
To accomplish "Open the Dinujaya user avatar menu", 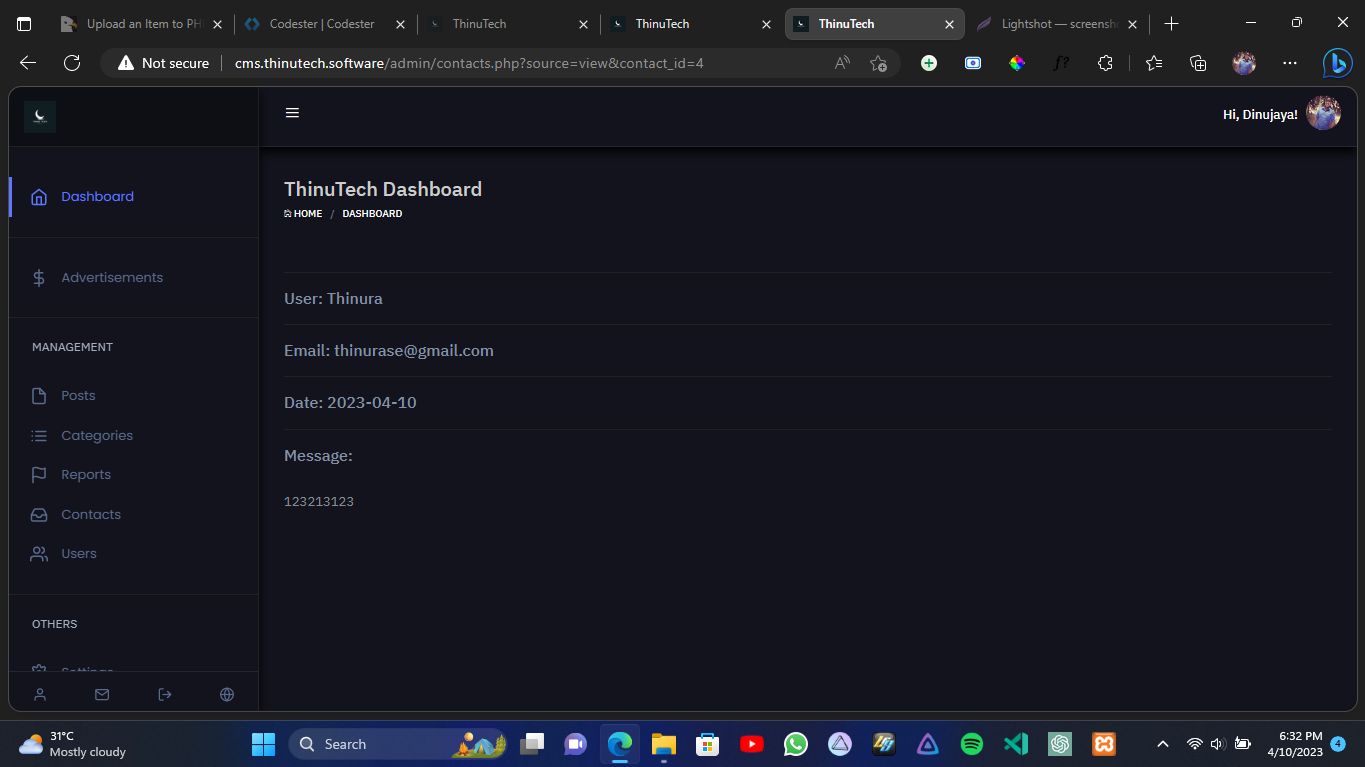I will pos(1323,113).
